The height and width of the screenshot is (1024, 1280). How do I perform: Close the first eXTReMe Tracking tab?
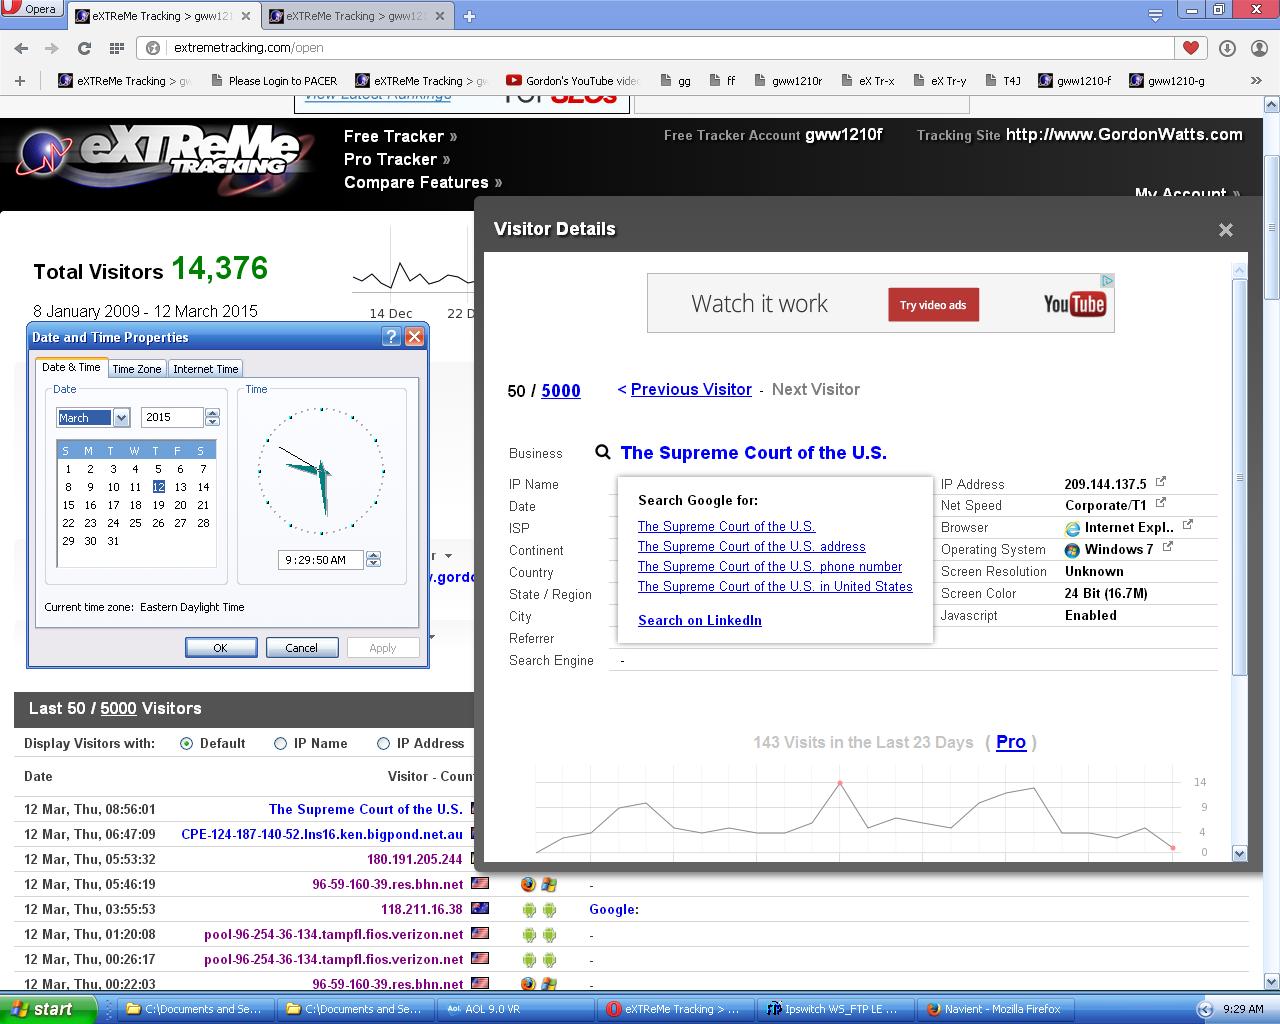point(245,16)
